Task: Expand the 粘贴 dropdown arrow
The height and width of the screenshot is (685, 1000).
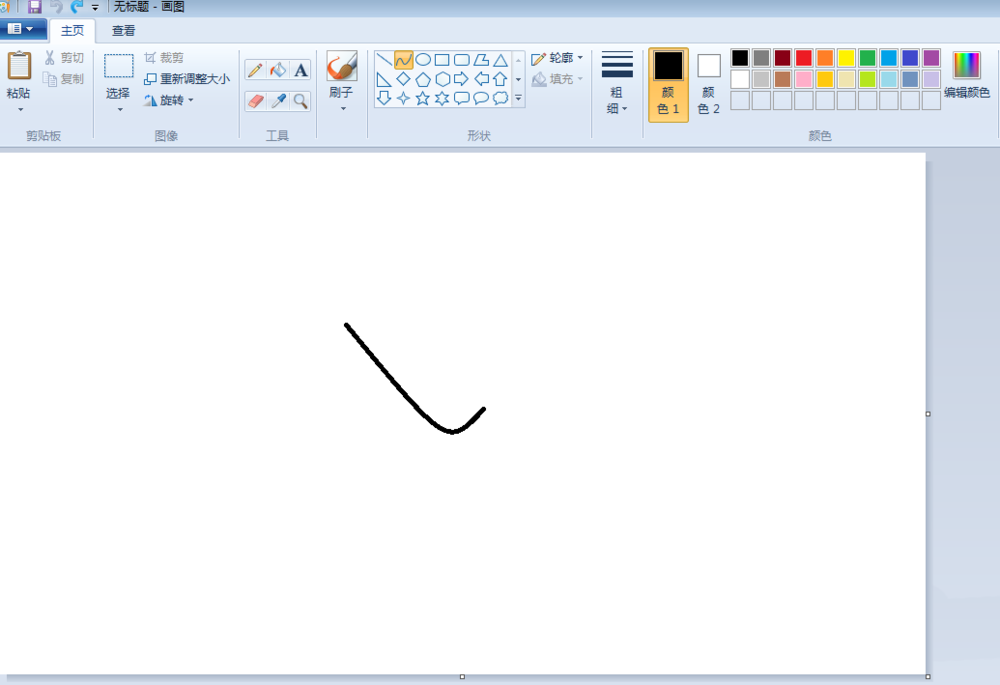Action: (20, 110)
